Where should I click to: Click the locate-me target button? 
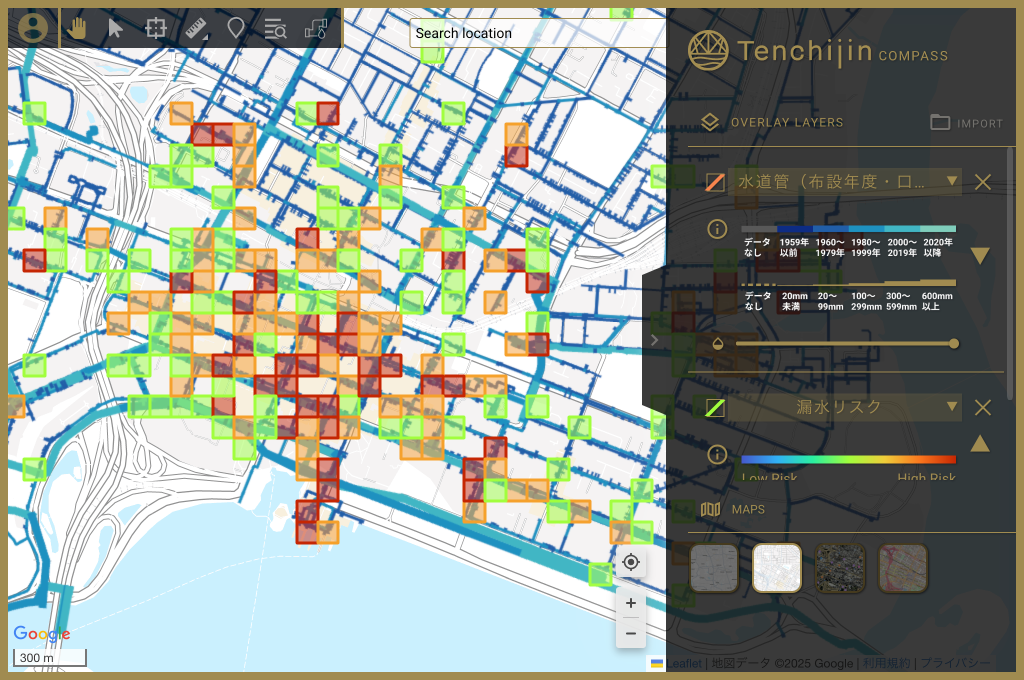tap(631, 562)
